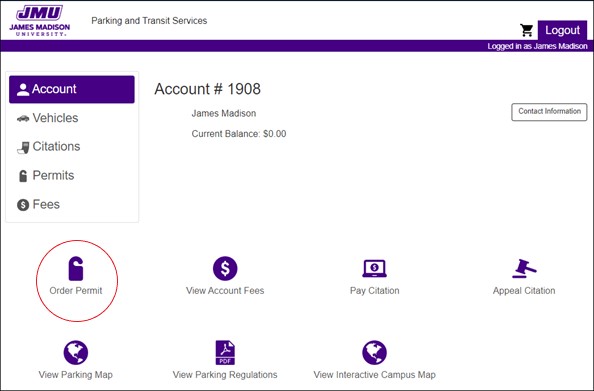Click the James Madison name under the account heading
The width and height of the screenshot is (594, 391).
click(224, 113)
